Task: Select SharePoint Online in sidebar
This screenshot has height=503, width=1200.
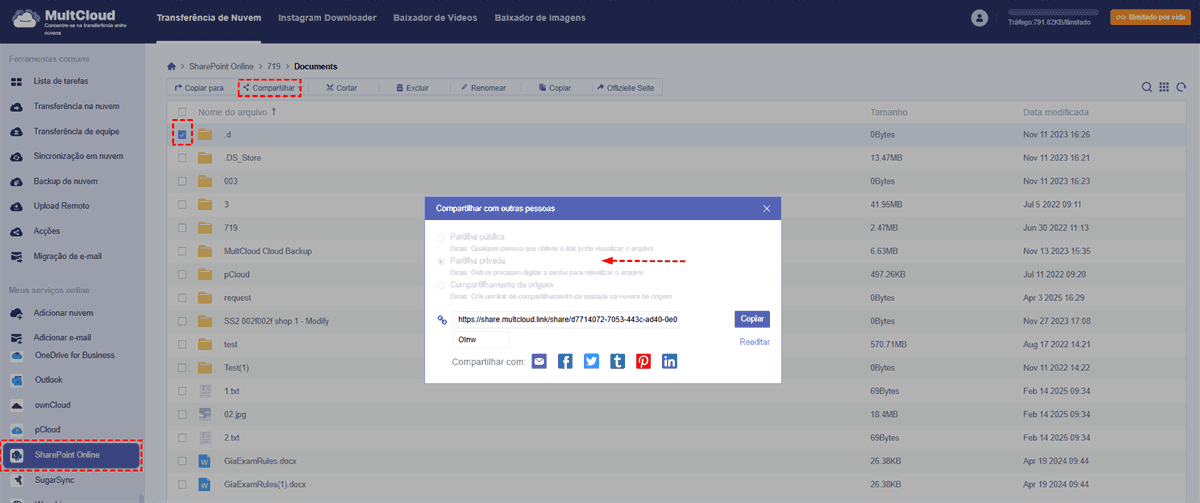Action: pos(72,455)
